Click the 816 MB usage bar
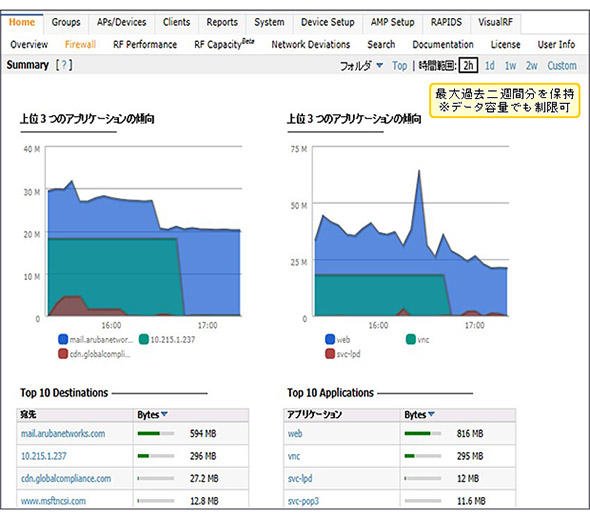This screenshot has width=590, height=519. pos(423,434)
